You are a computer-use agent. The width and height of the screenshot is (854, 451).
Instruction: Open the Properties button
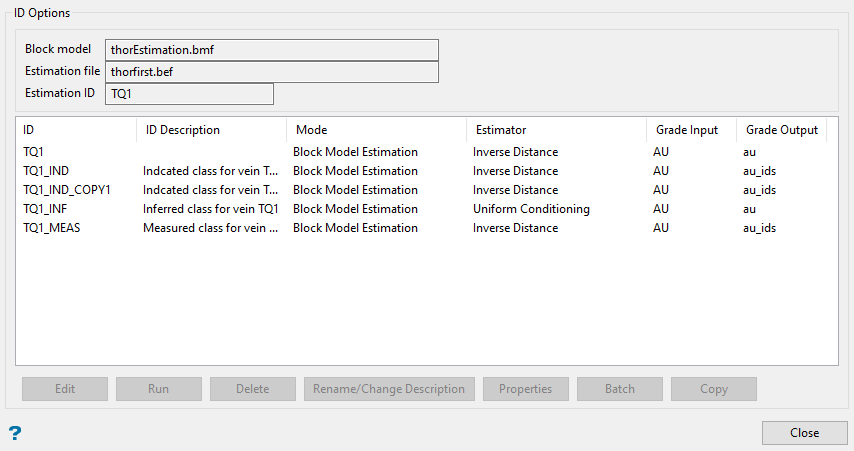tap(526, 389)
